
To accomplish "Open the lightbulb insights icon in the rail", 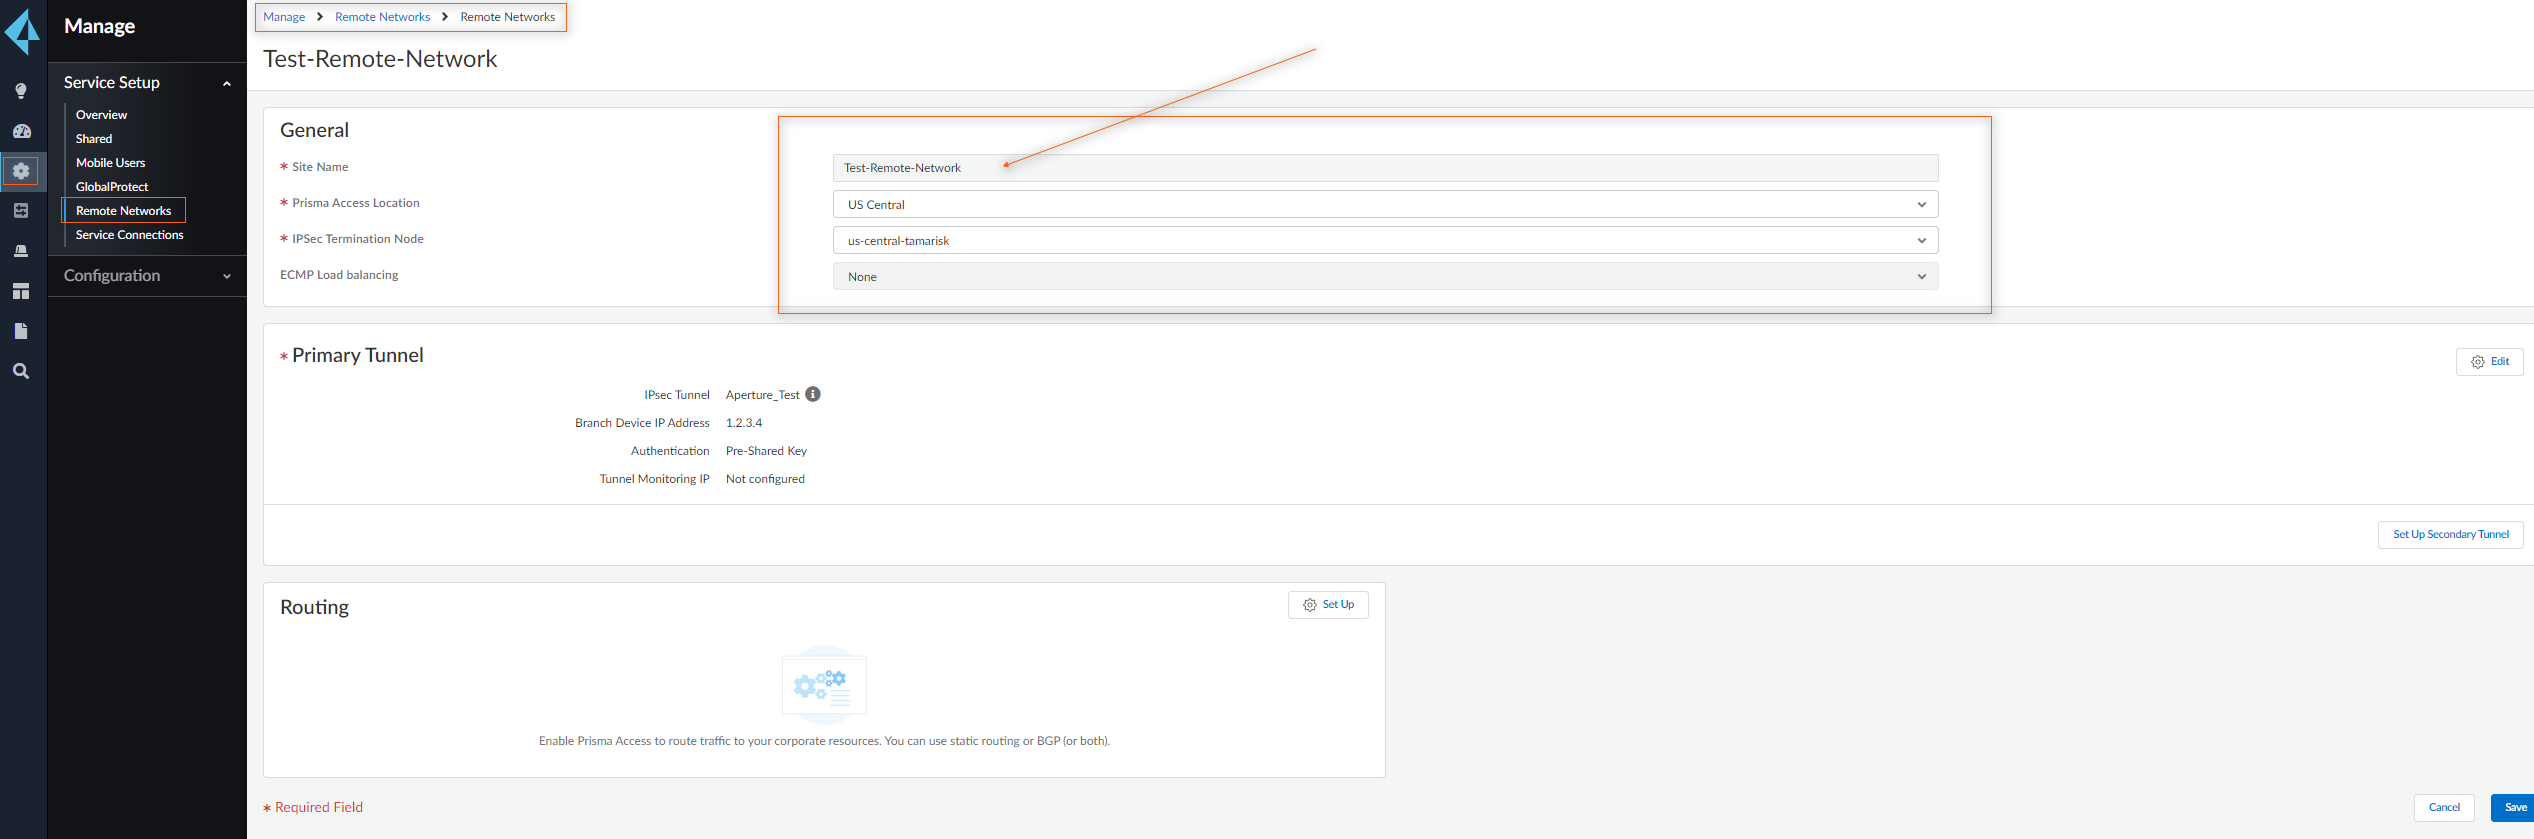I will [20, 91].
